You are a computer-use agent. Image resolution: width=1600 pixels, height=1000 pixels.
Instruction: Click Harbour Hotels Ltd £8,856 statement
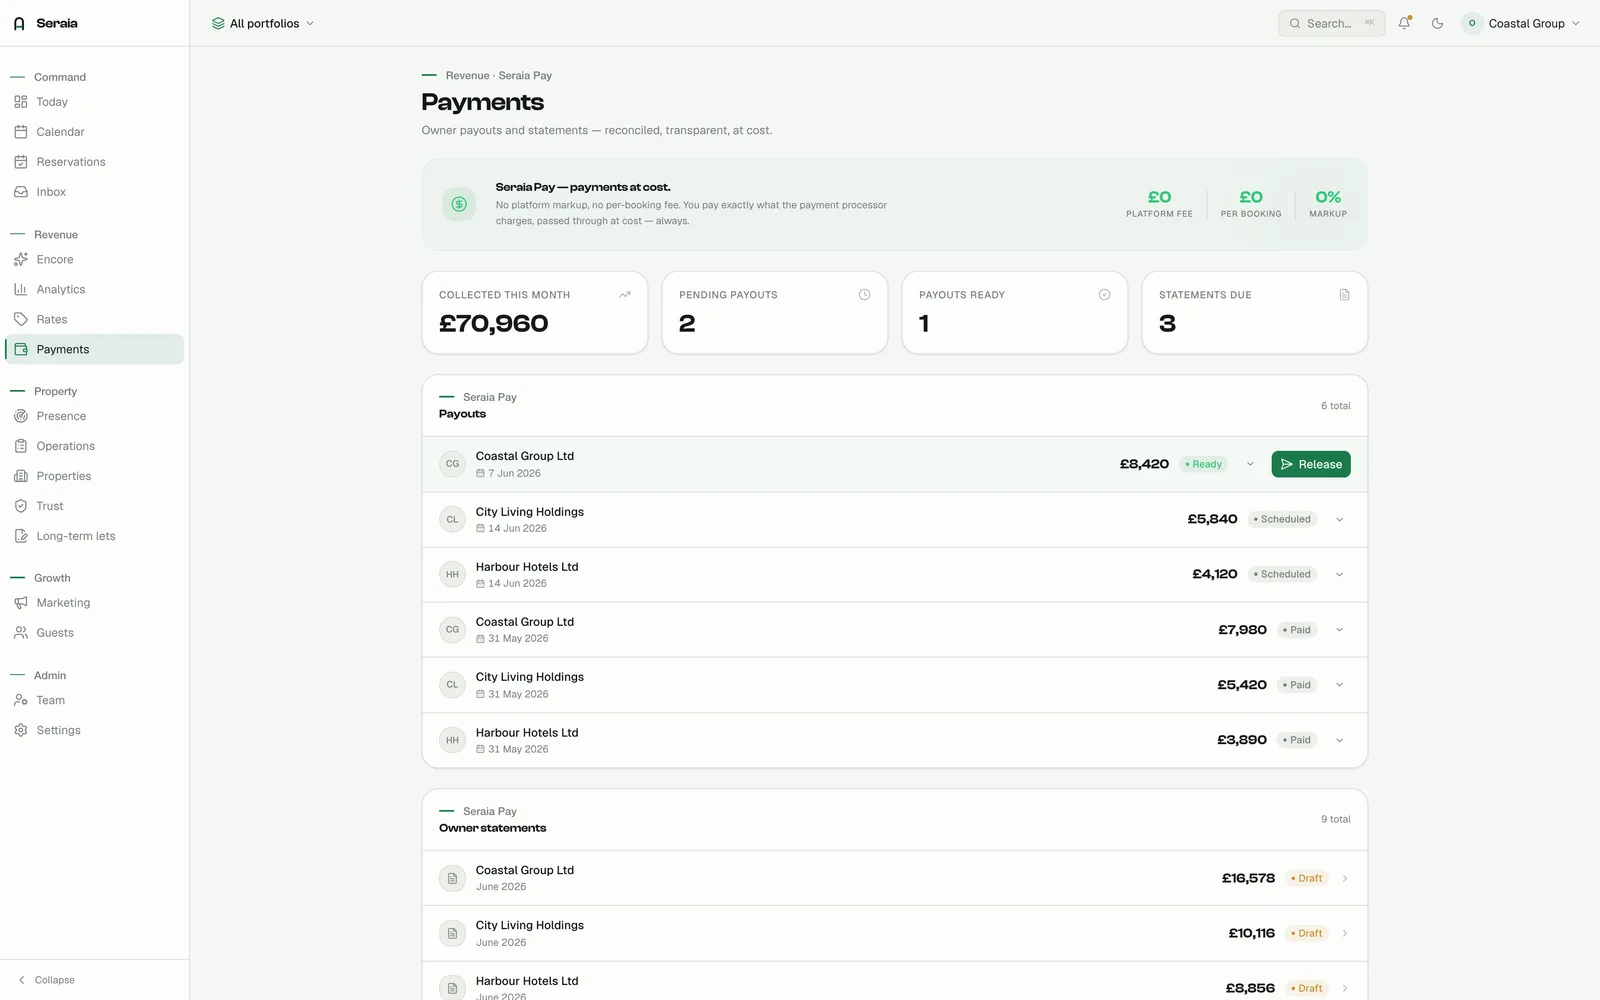tap(895, 982)
